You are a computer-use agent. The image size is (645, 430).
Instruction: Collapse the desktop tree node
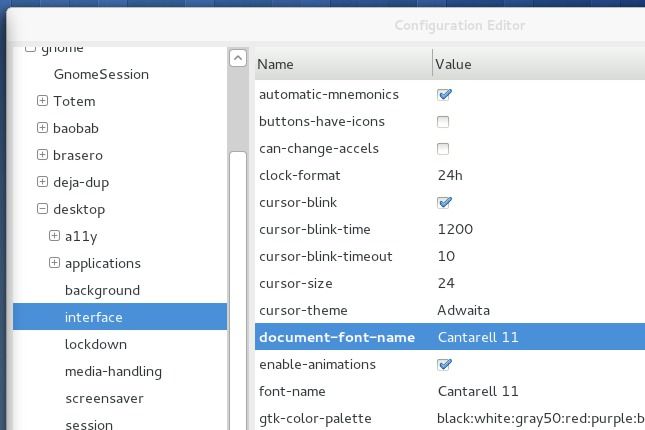pos(42,209)
